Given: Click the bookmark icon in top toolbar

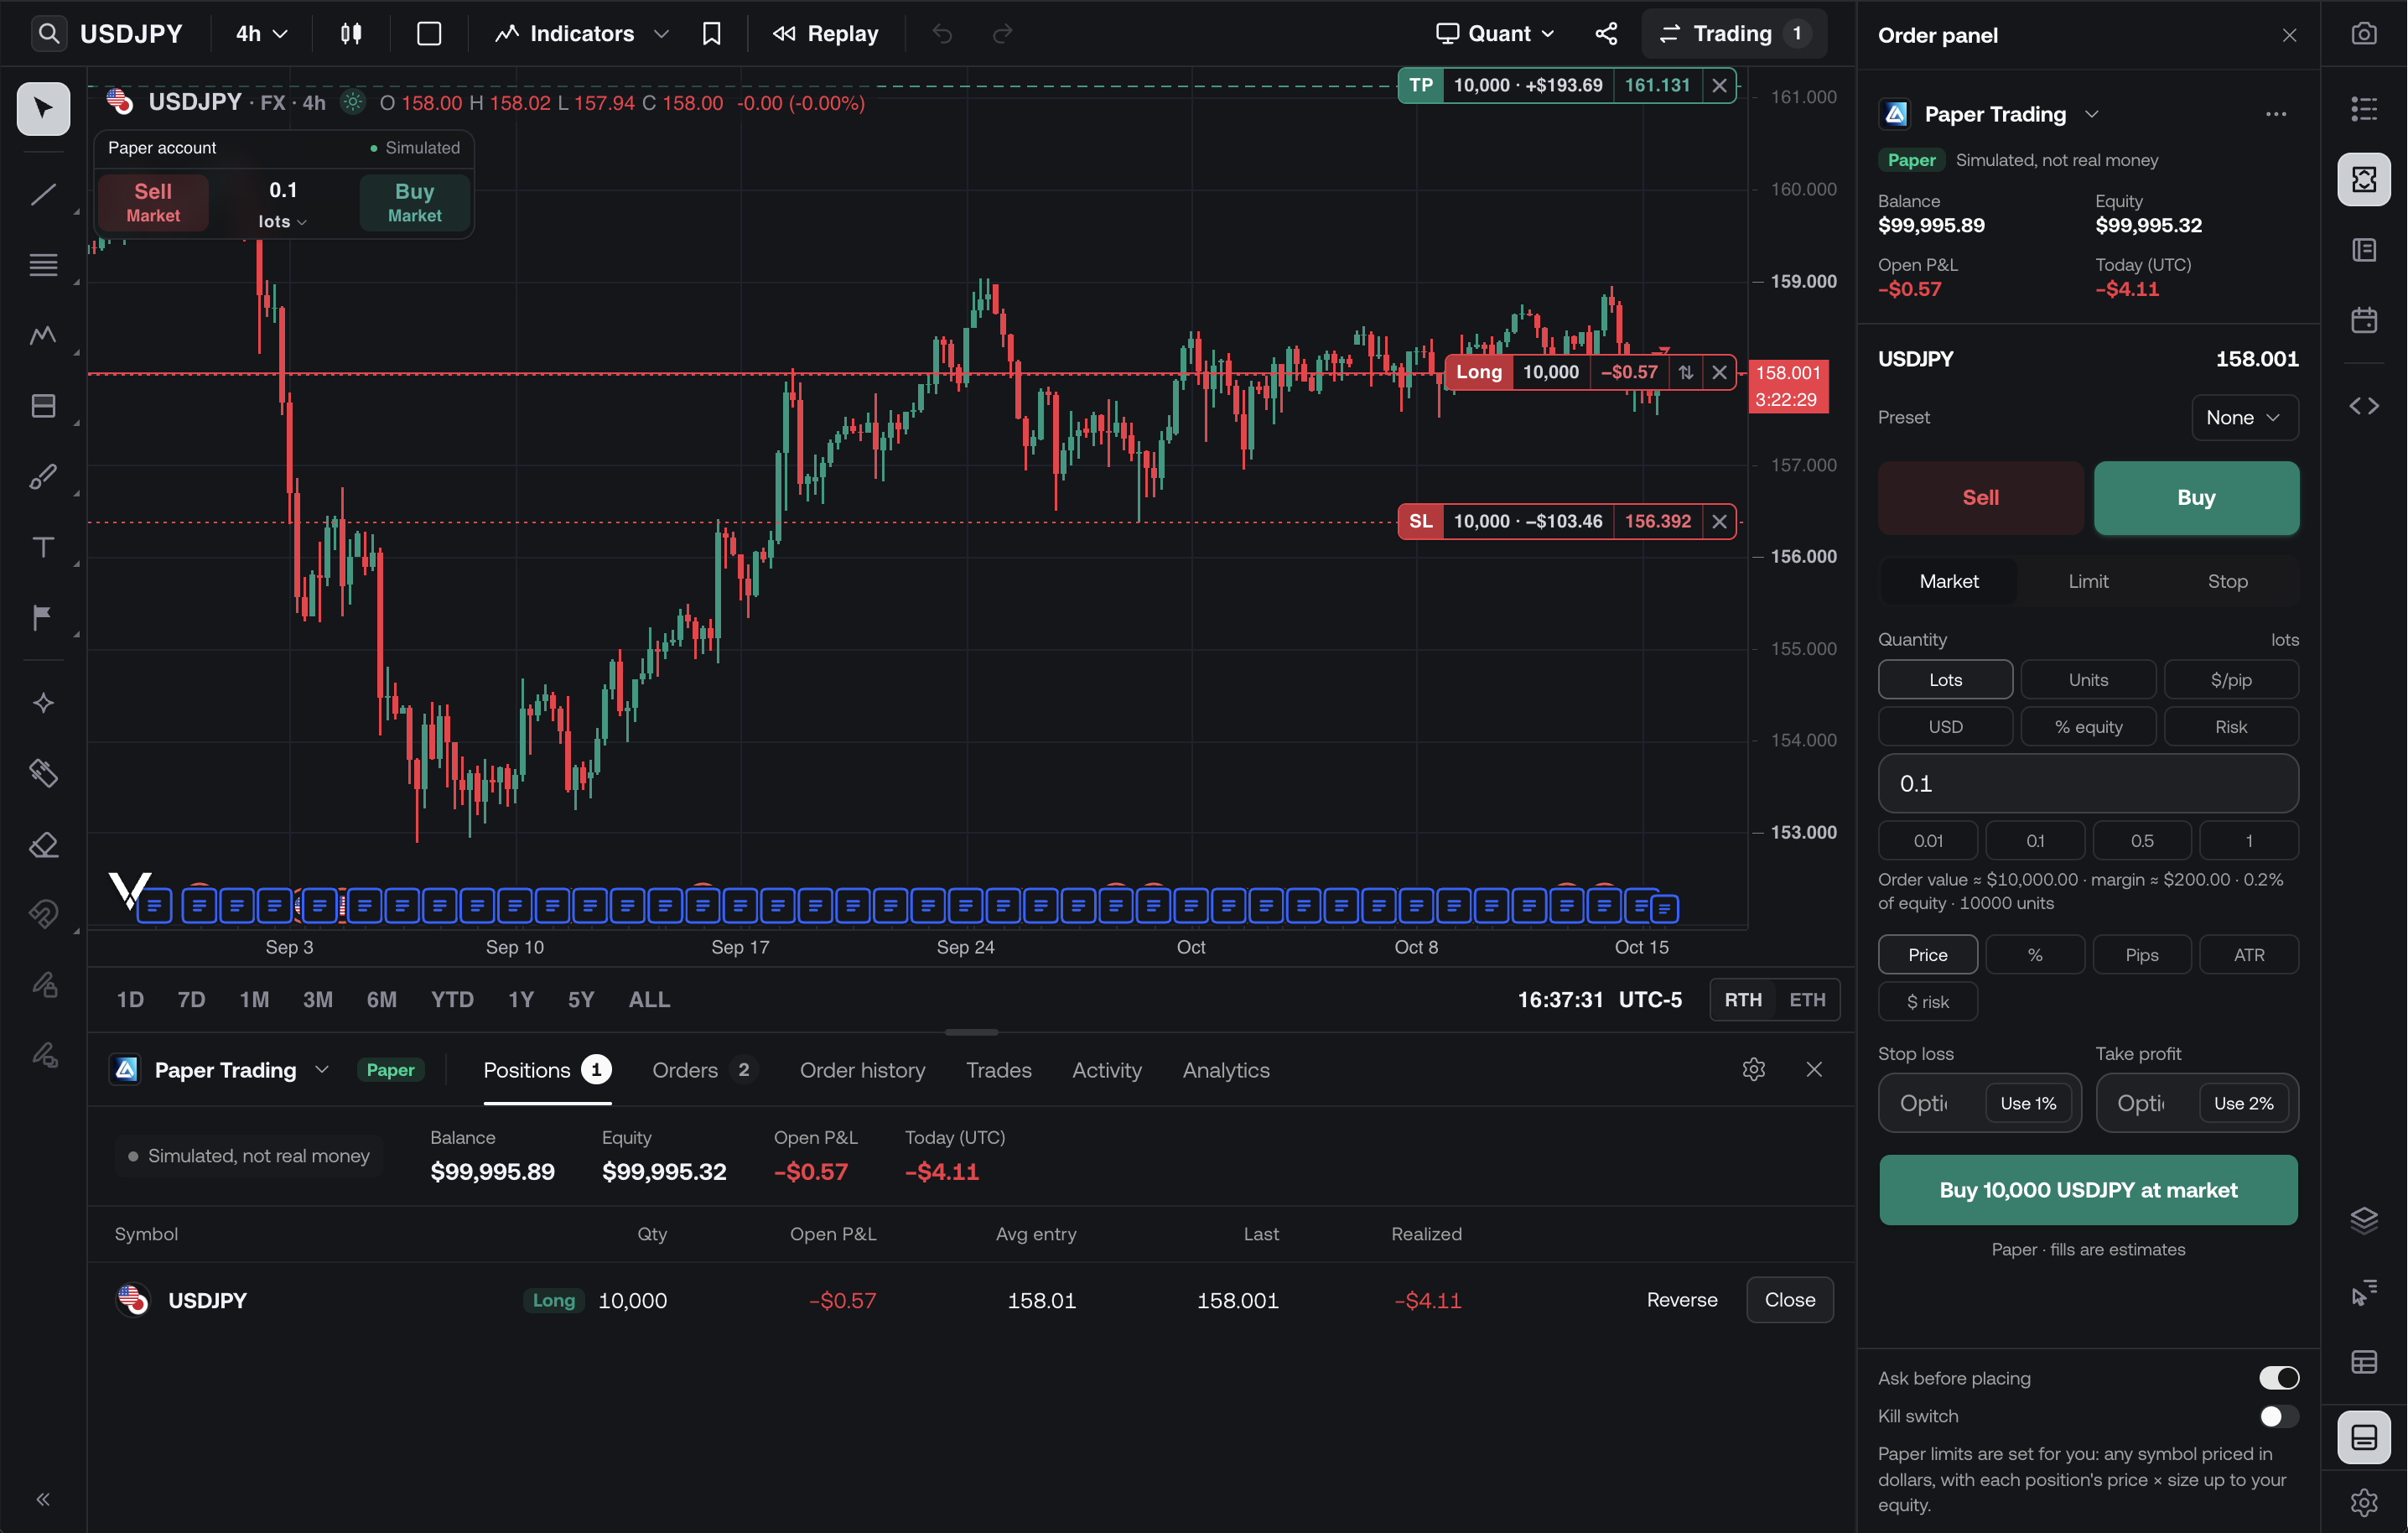Looking at the screenshot, I should tap(711, 34).
